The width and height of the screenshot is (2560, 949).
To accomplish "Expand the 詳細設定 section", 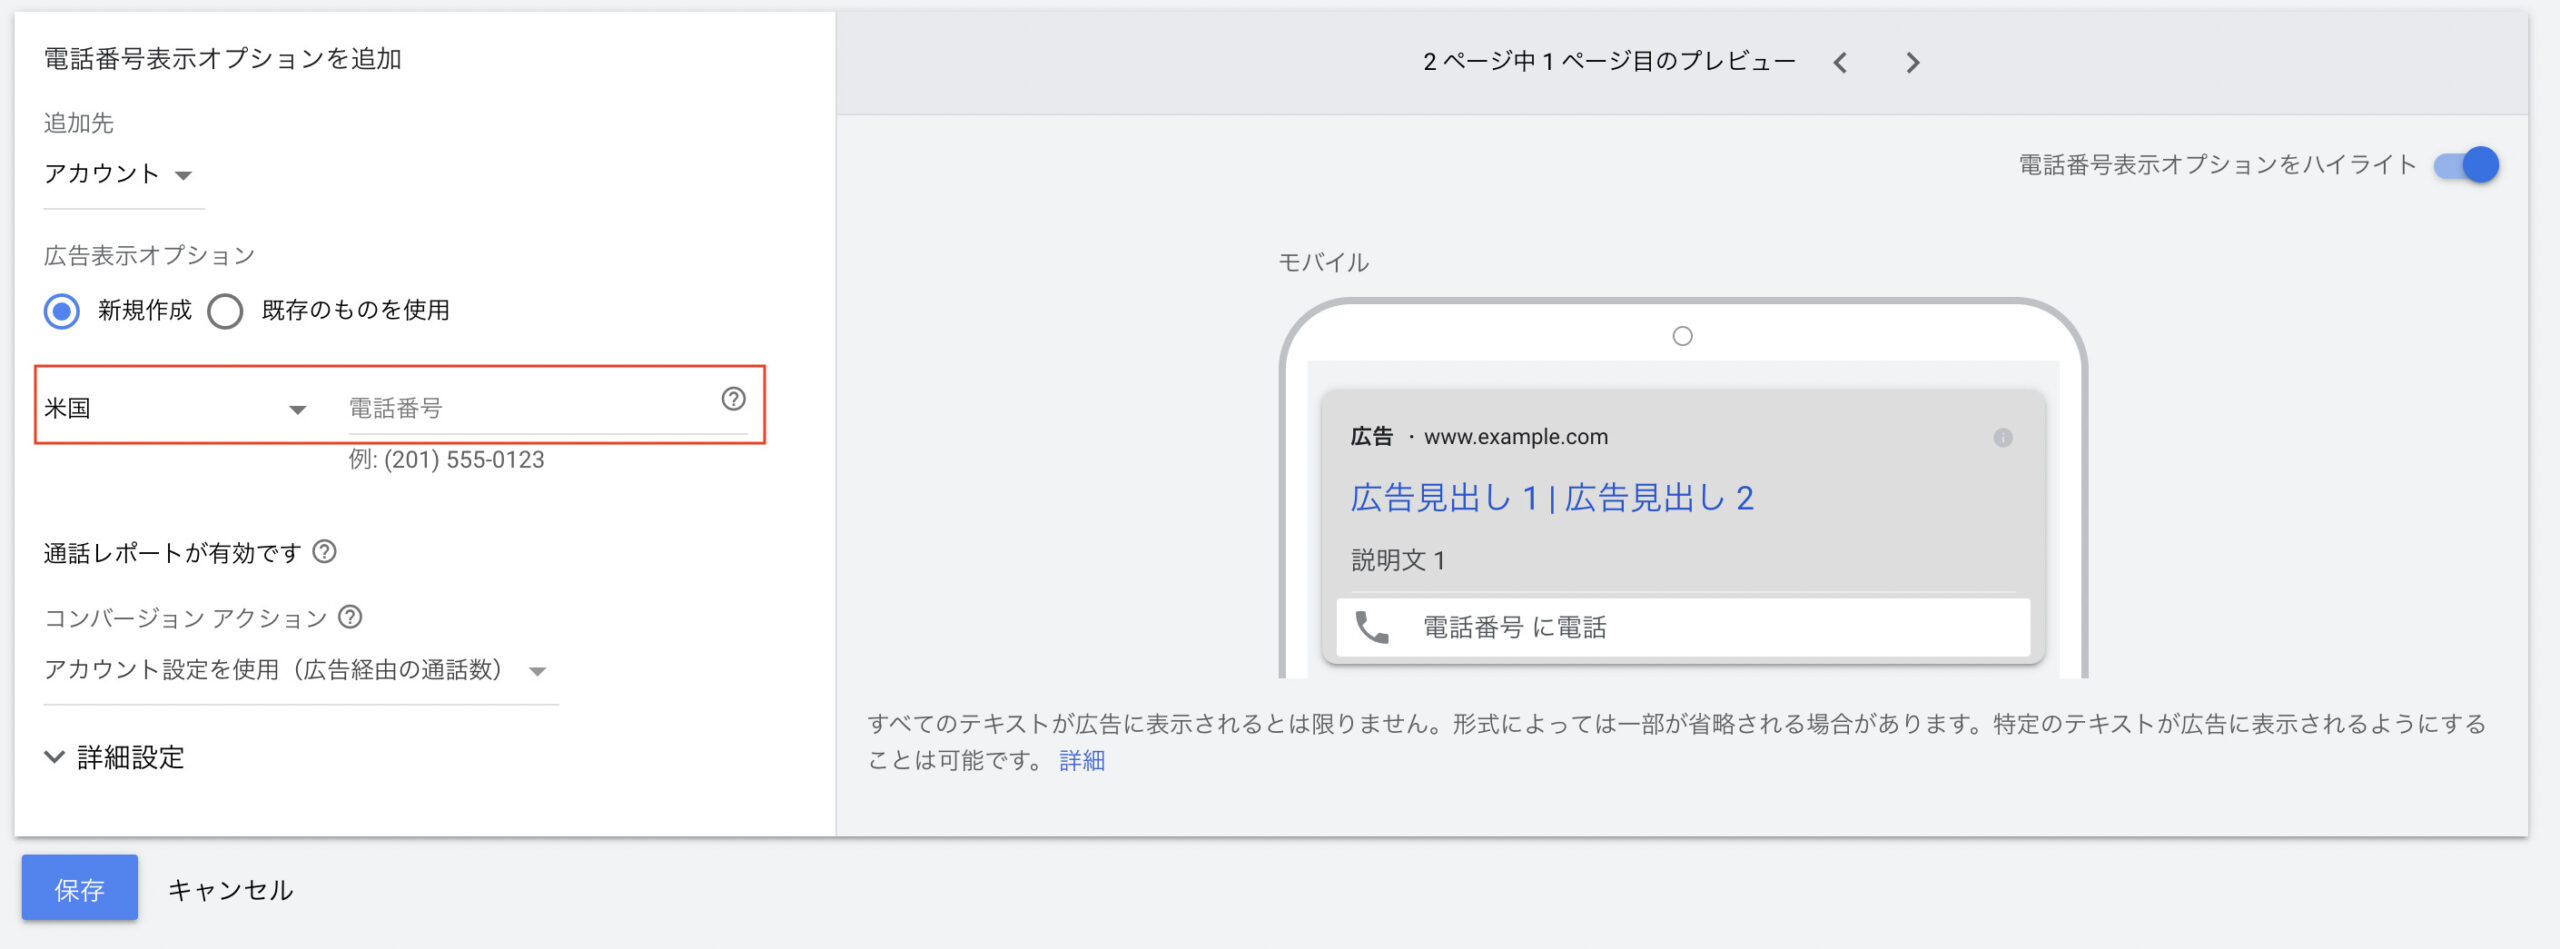I will (115, 757).
